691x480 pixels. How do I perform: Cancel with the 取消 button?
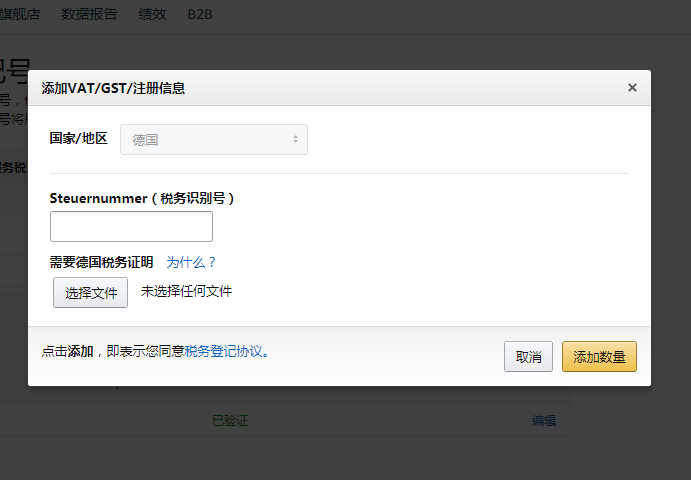(528, 356)
